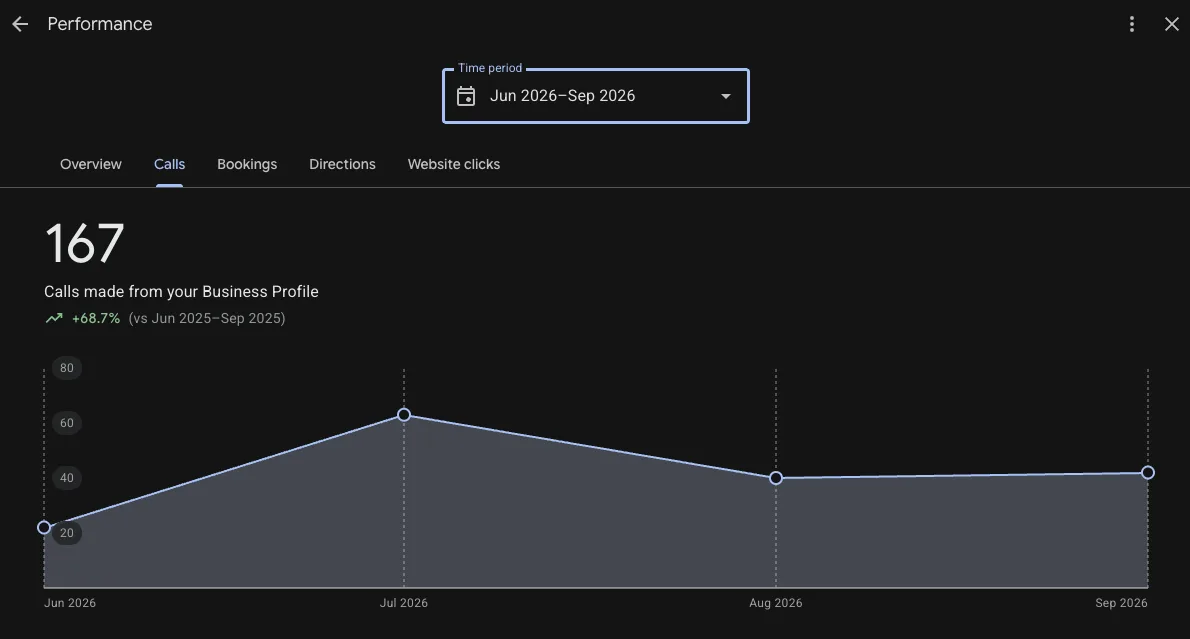
Task: Click 'Calls made from your Business Profile' text
Action: point(181,291)
